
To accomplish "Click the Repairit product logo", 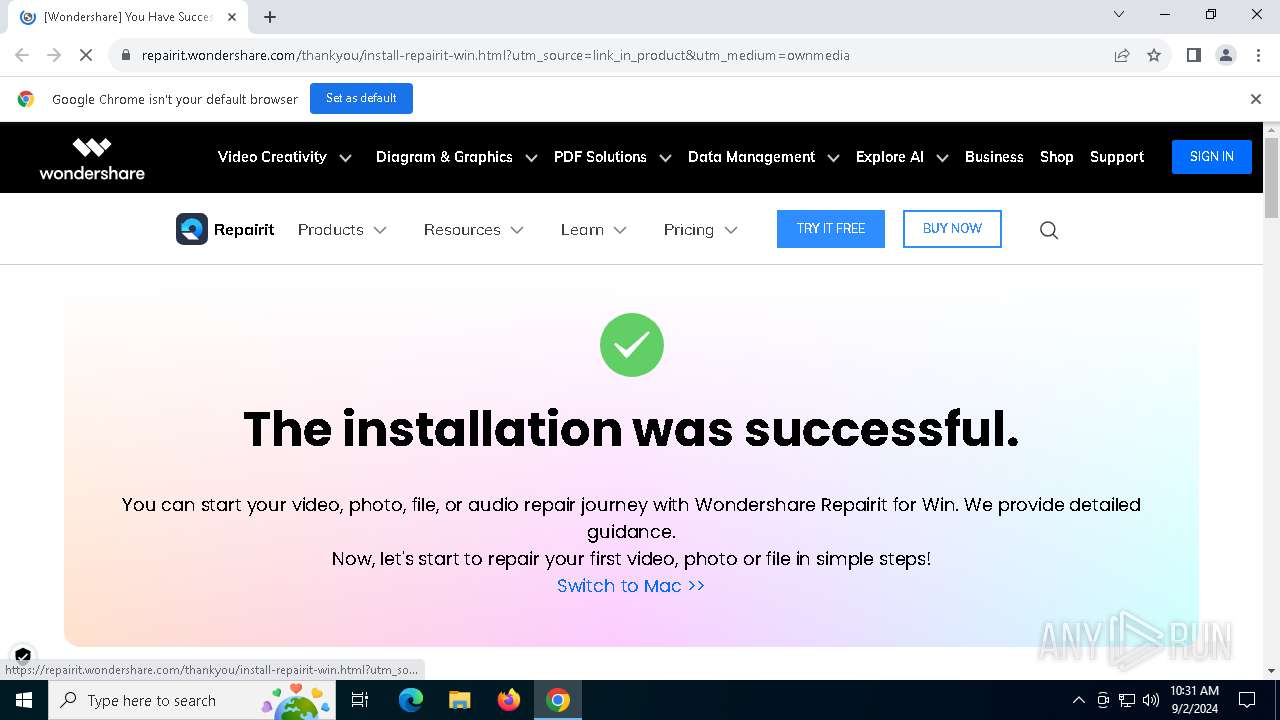I will click(225, 229).
